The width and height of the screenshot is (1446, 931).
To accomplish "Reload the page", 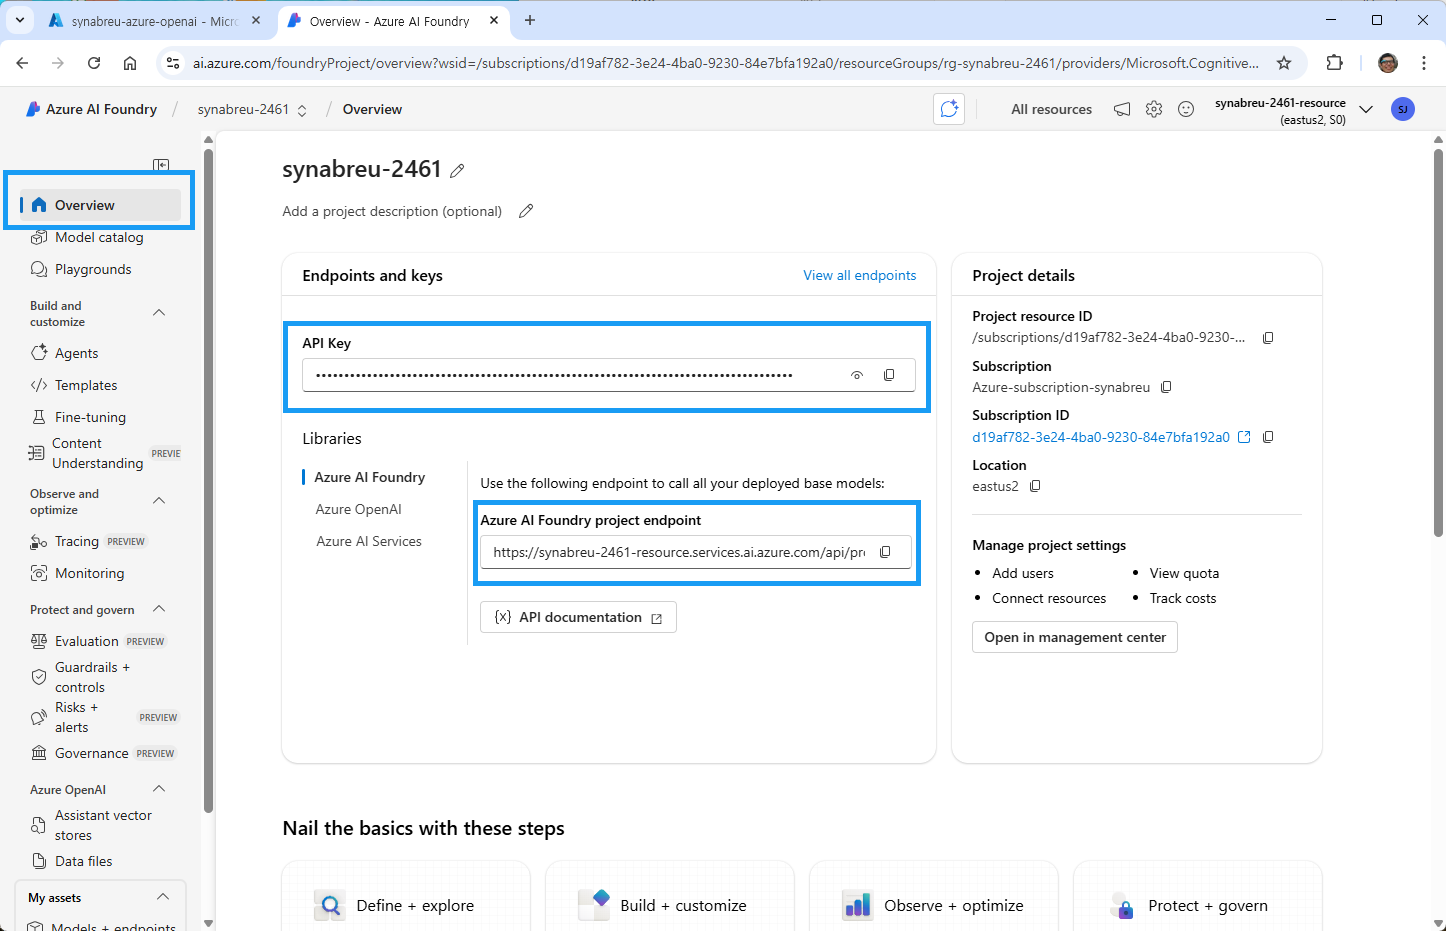I will click(94, 63).
